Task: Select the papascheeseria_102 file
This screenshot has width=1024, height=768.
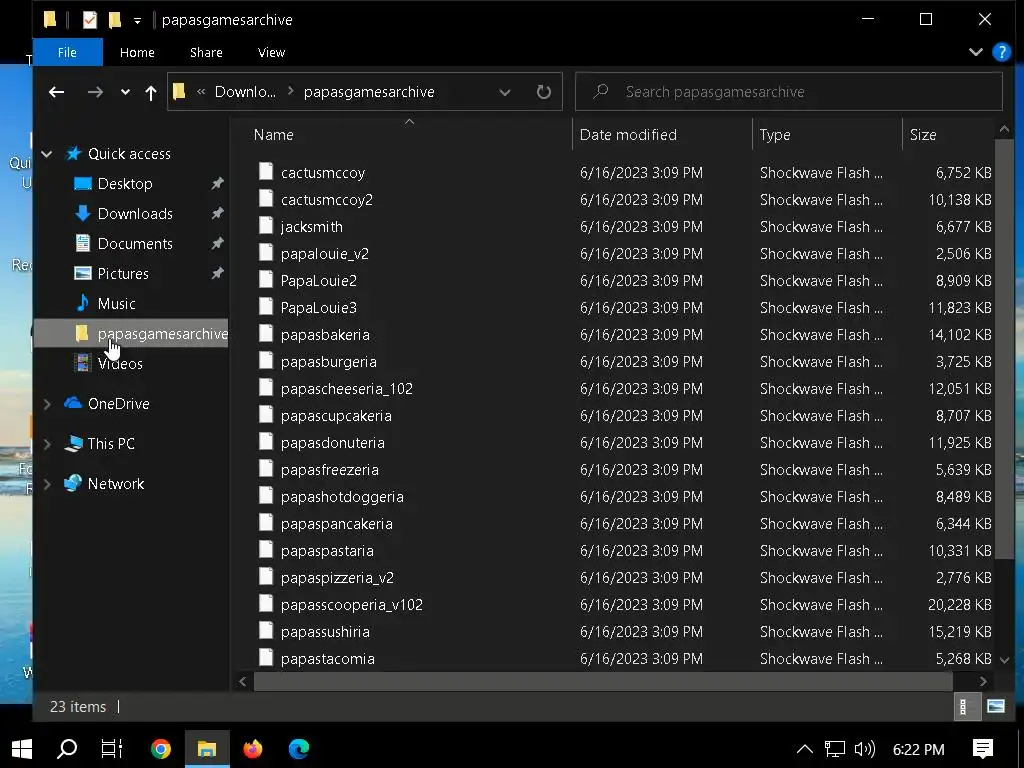Action: (347, 389)
